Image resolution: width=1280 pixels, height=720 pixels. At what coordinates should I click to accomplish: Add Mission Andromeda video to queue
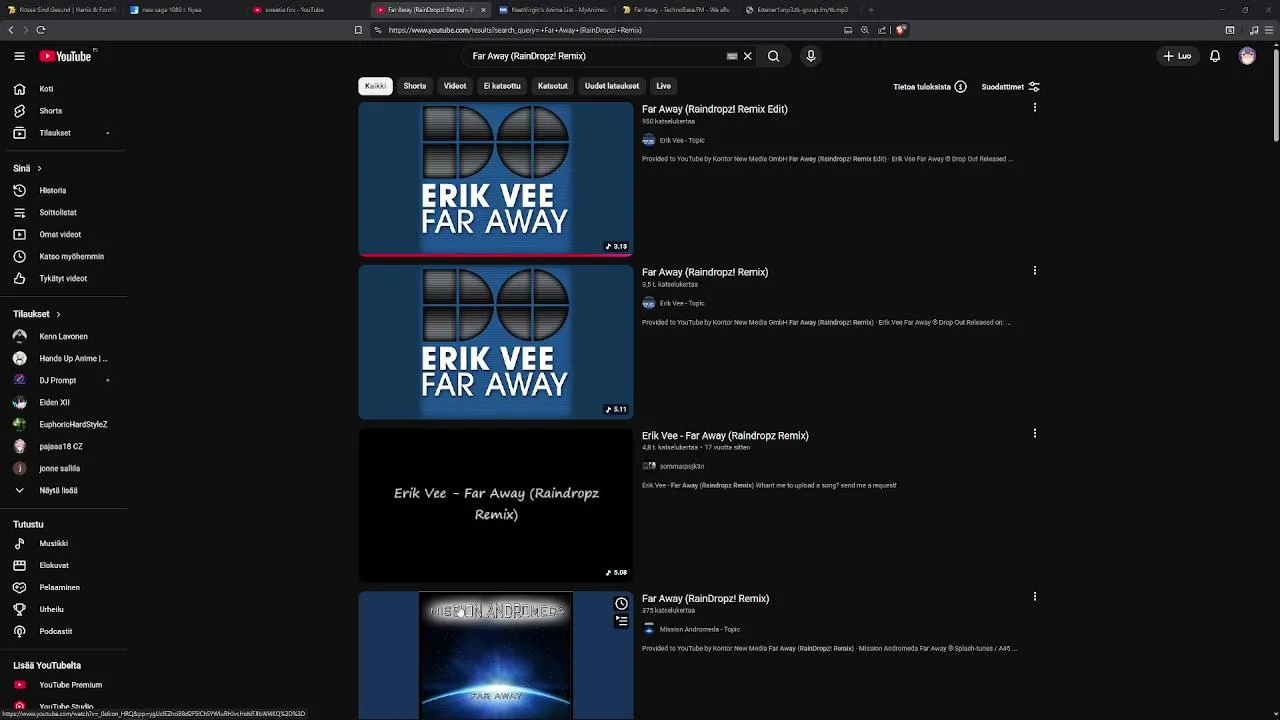coord(621,621)
